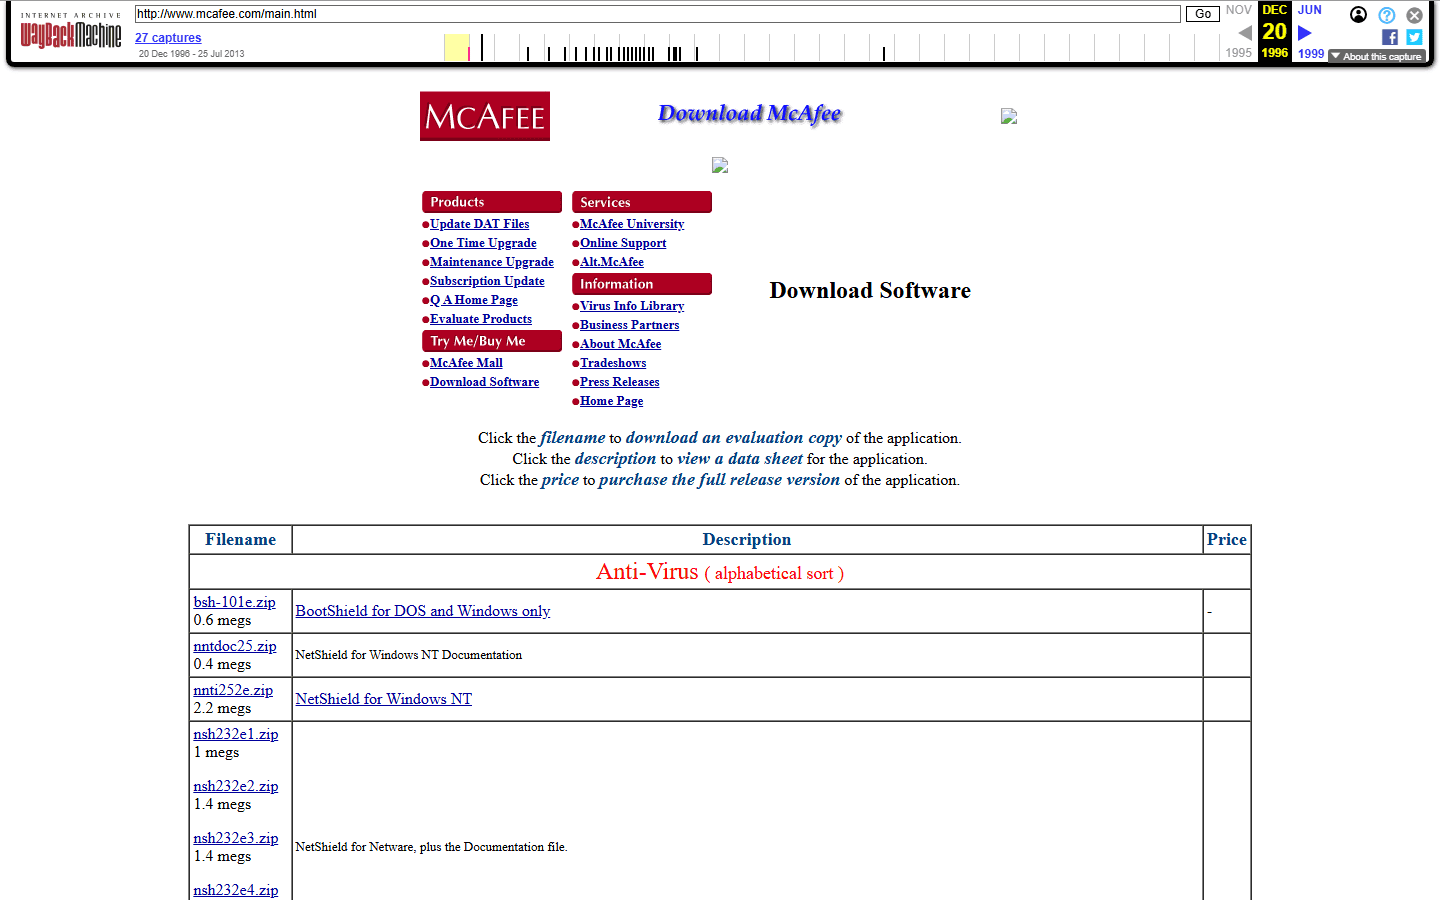1440x900 pixels.
Task: View Business Partners page
Action: pyautogui.click(x=630, y=325)
